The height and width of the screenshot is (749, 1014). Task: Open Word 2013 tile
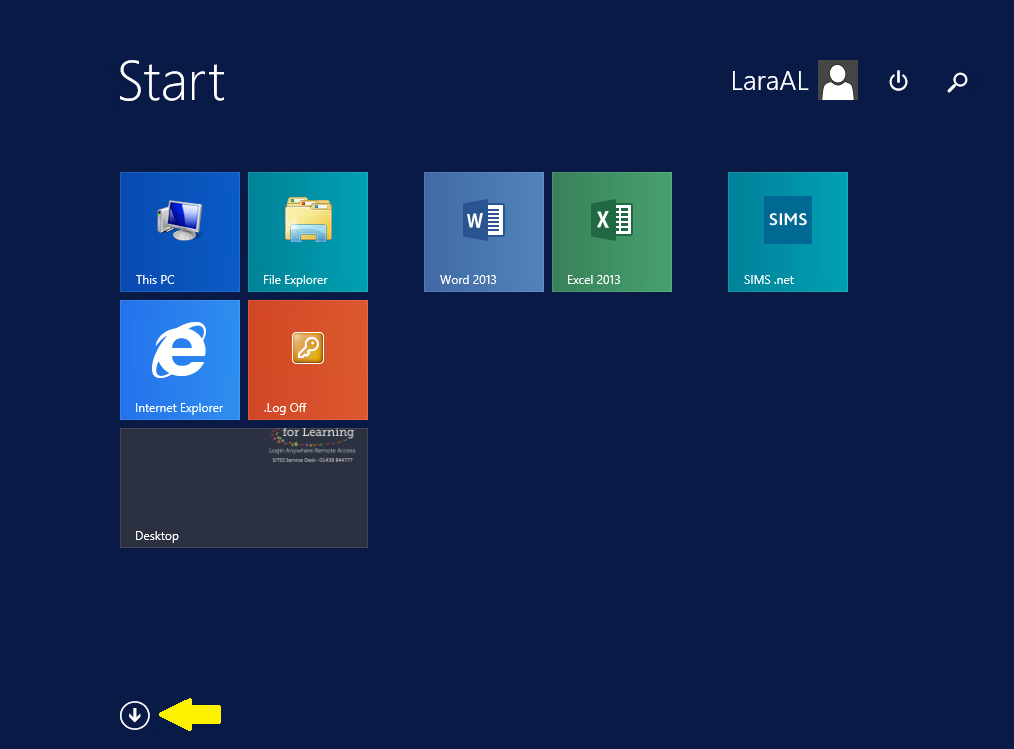point(484,232)
